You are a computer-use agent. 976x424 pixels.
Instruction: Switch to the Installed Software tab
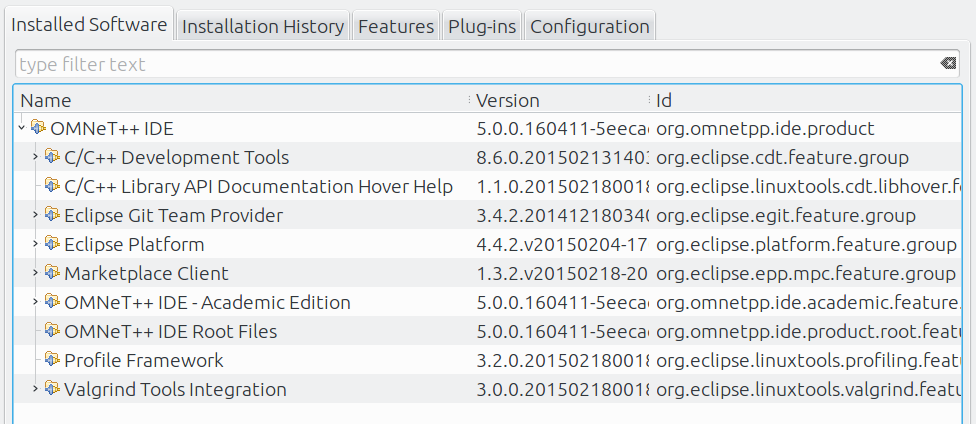point(89,24)
